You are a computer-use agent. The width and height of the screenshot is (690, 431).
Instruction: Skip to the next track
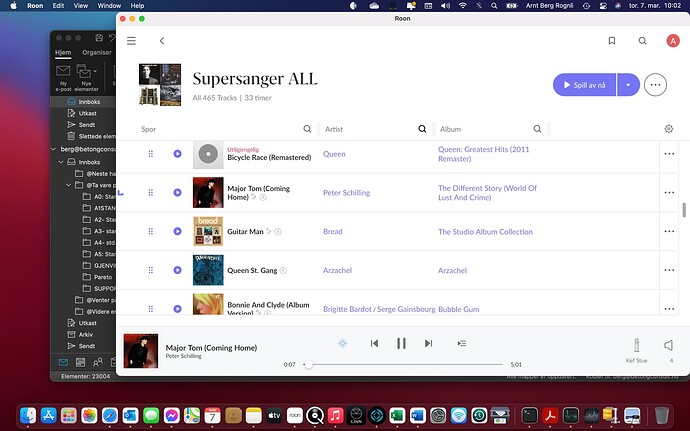click(x=428, y=343)
